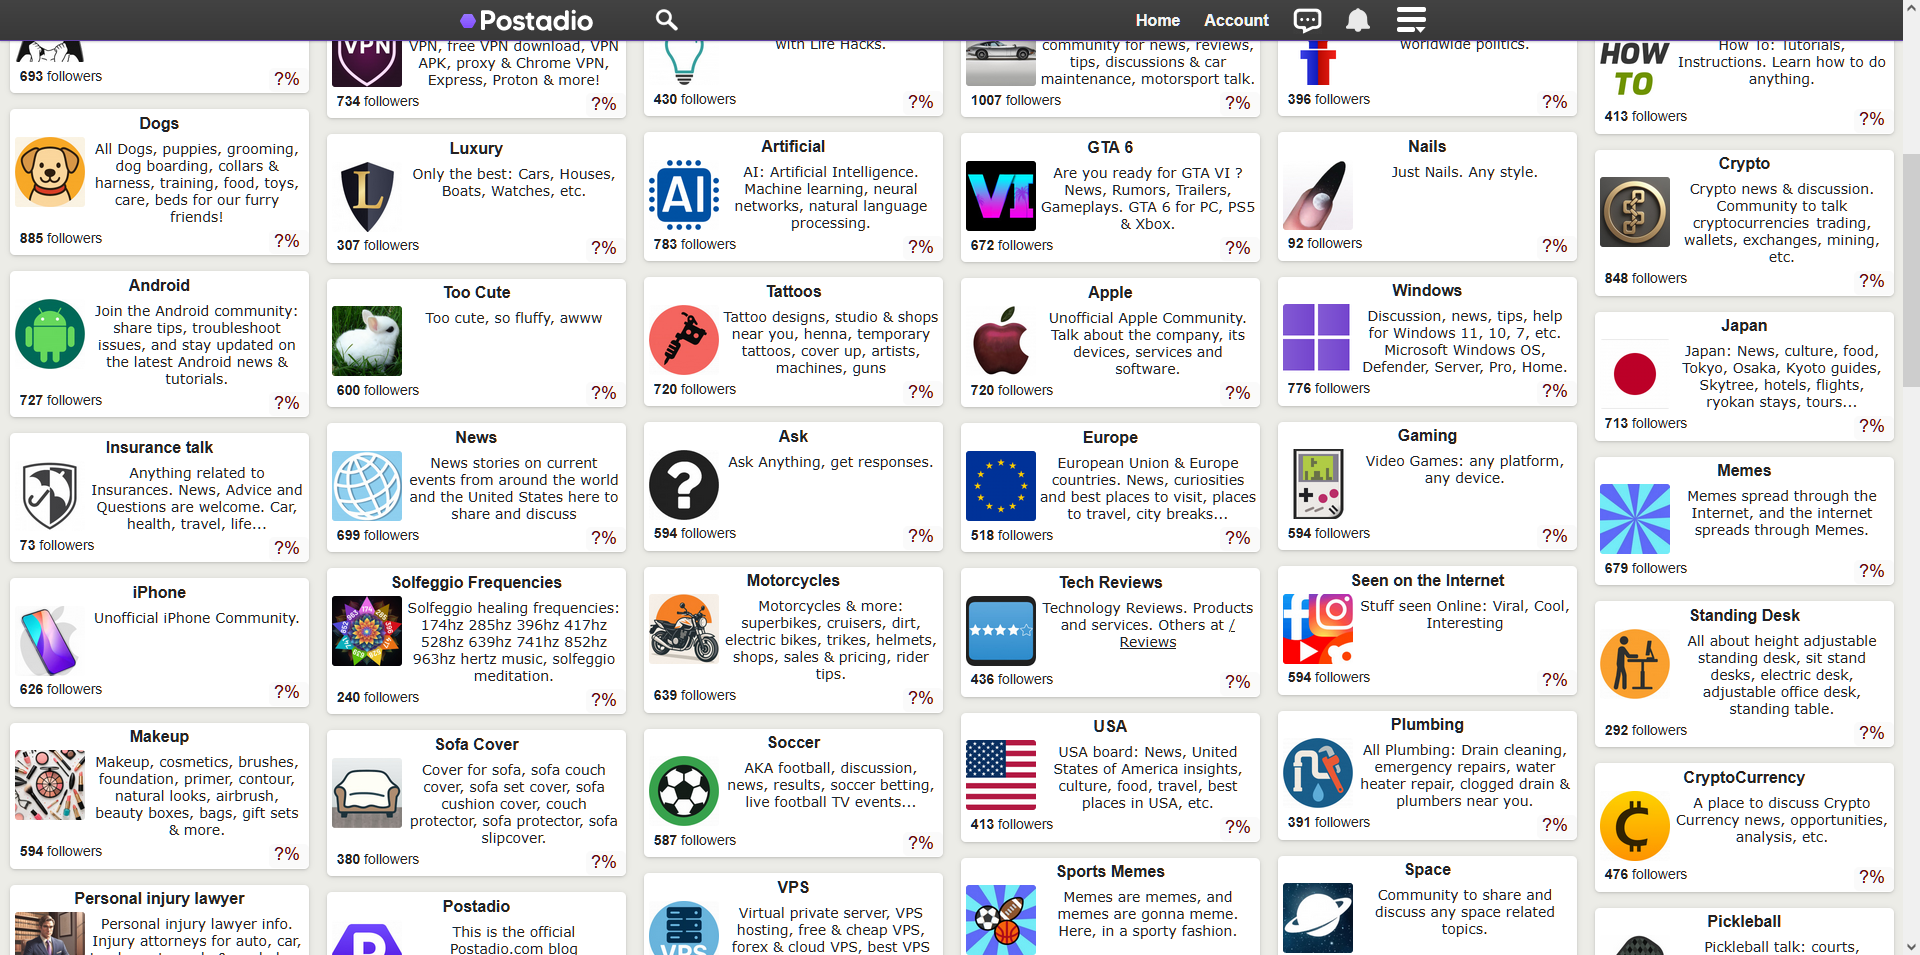Image resolution: width=1920 pixels, height=955 pixels.
Task: Click the Seen on the Internet social icon
Action: 1318,629
